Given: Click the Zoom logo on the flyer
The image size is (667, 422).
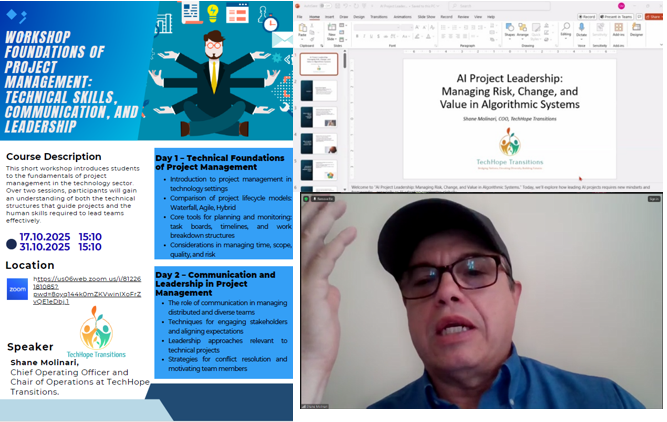Looking at the screenshot, I should pyautogui.click(x=17, y=289).
